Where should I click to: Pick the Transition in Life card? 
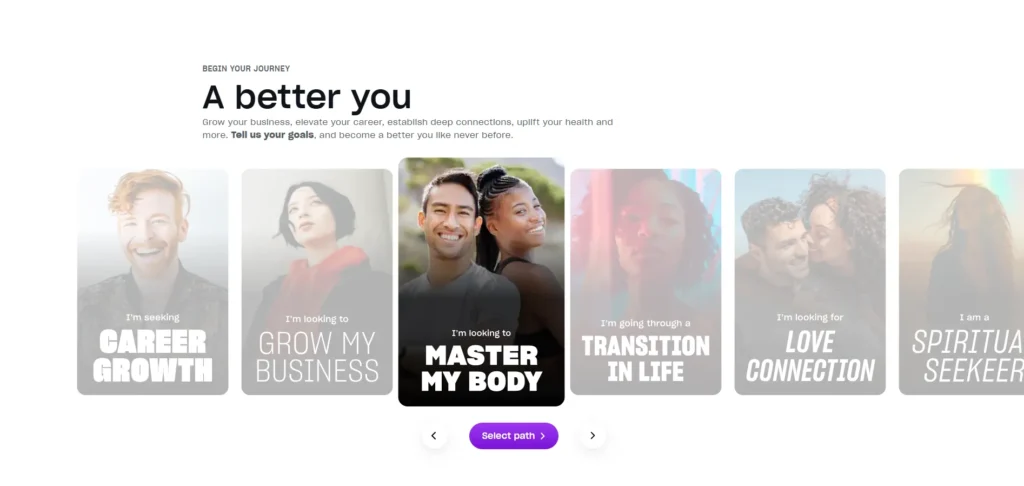point(646,282)
